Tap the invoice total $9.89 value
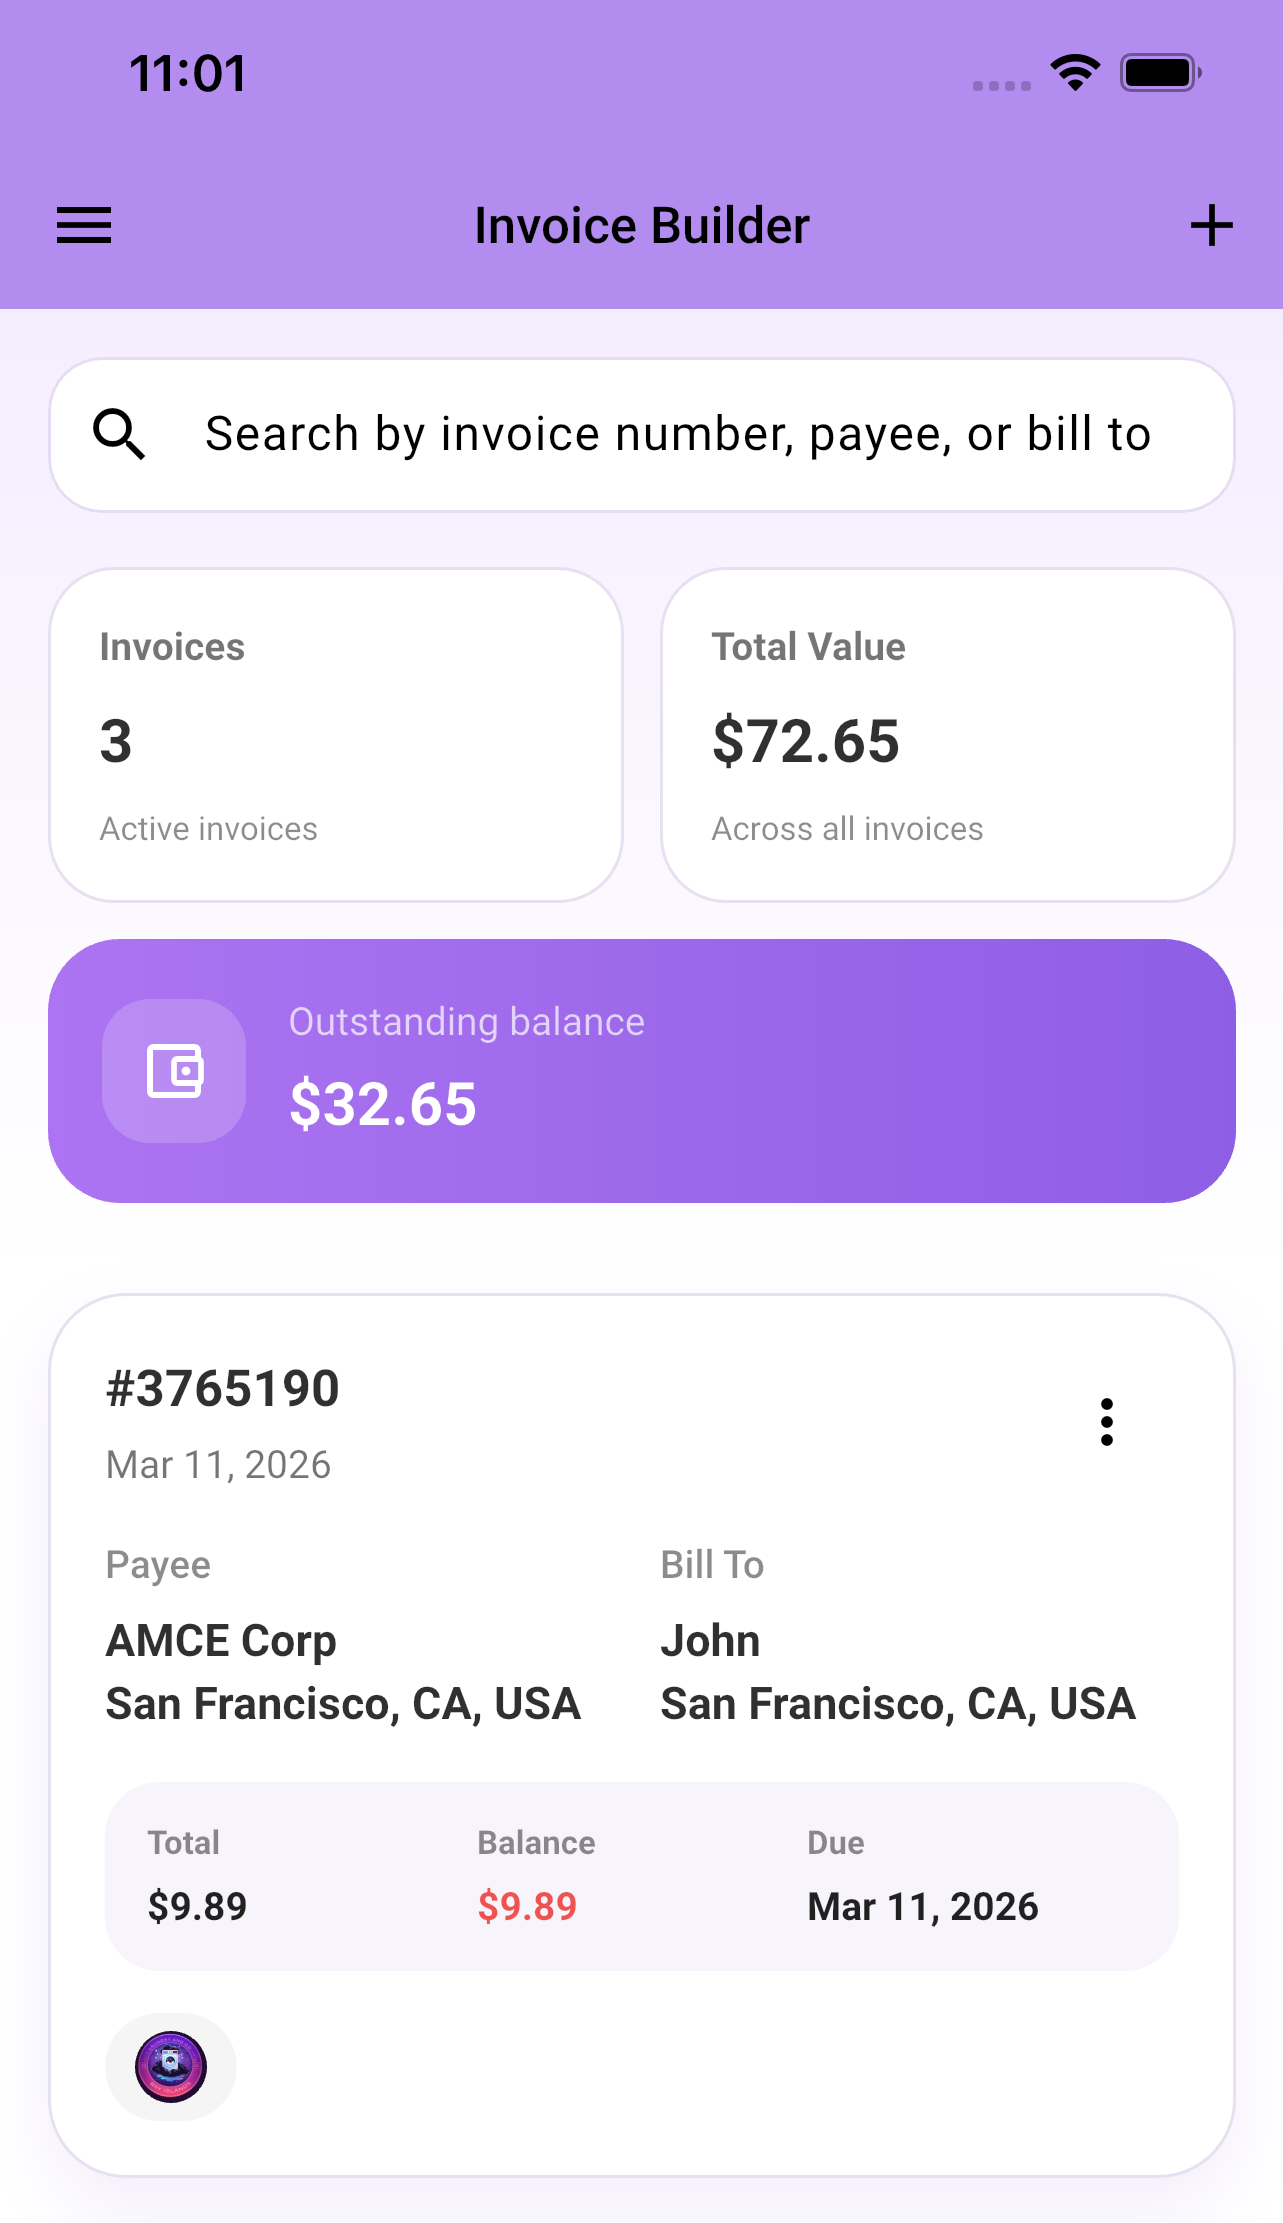The height and width of the screenshot is (2223, 1283). click(x=197, y=1907)
